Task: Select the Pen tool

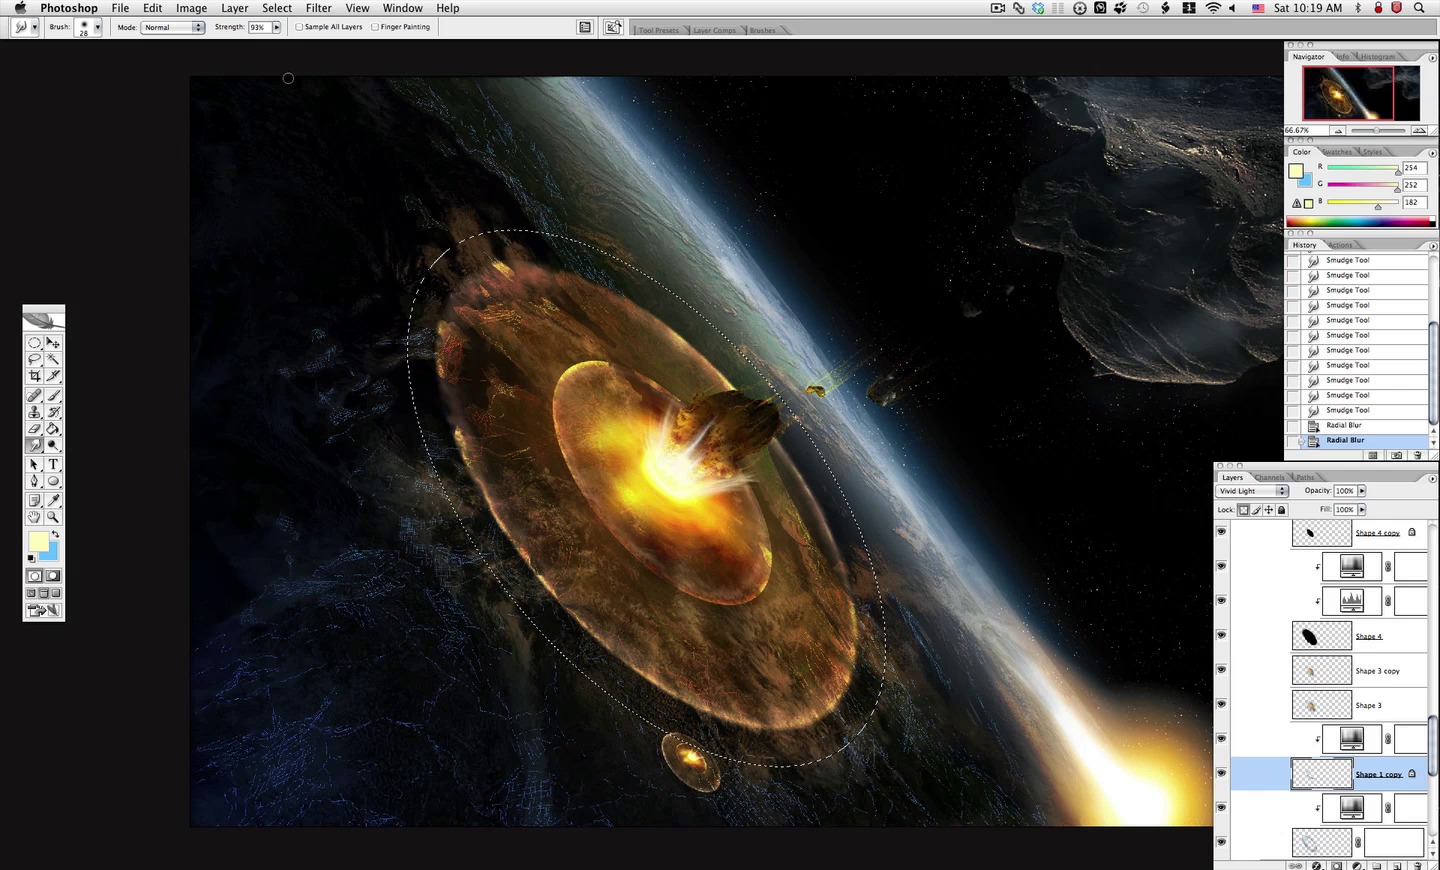Action: 34,481
